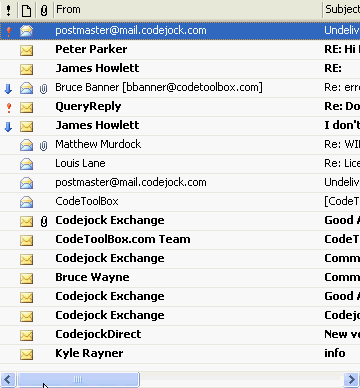Click the "RE: Hi" subject of Peter Parker
Viewport: 360px width, 388px height.
(x=342, y=49)
